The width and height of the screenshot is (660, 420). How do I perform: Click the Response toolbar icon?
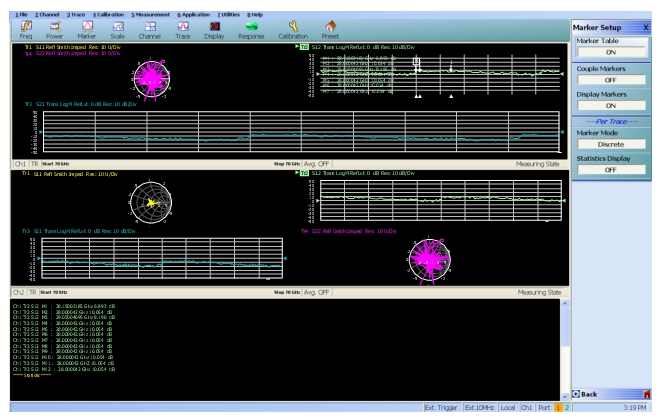(x=251, y=30)
